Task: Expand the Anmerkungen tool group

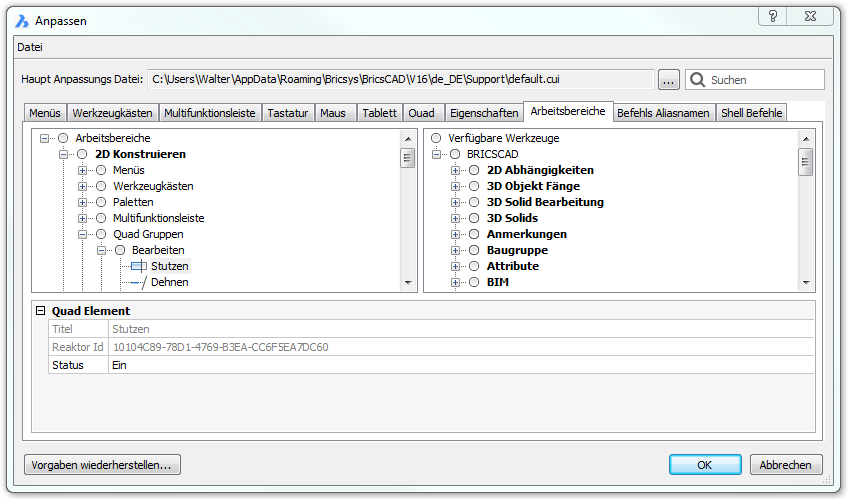Action: pos(456,234)
